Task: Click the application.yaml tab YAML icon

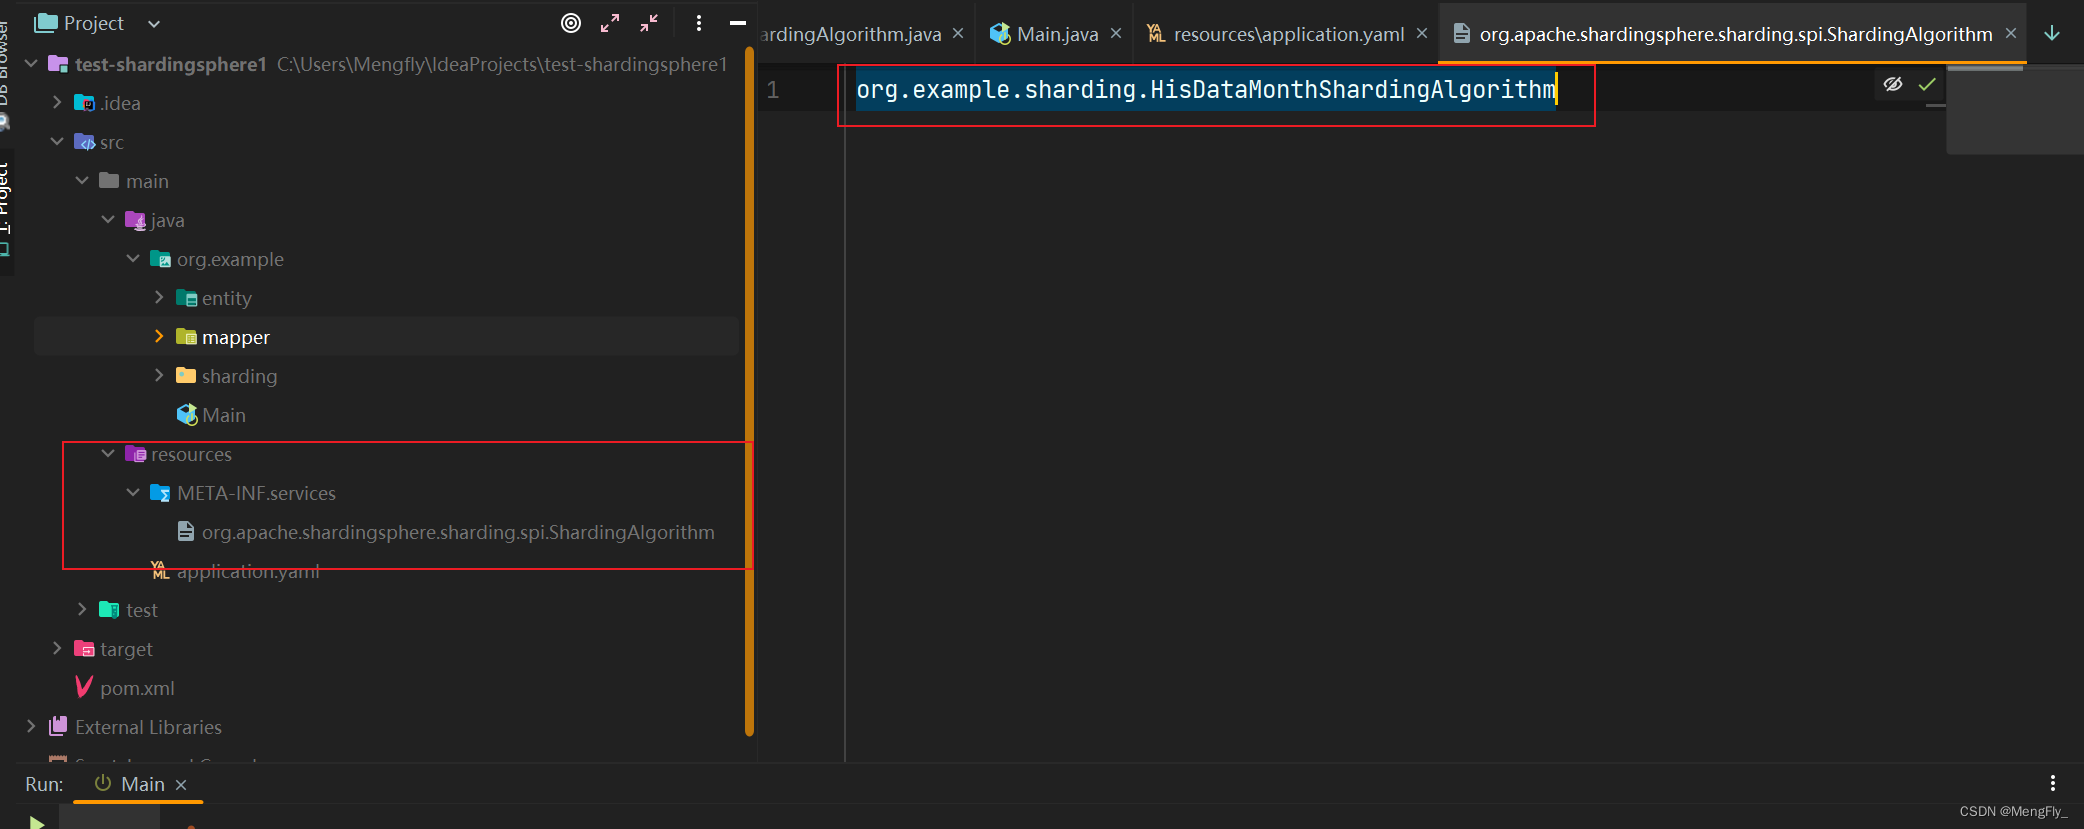Action: click(x=1156, y=34)
